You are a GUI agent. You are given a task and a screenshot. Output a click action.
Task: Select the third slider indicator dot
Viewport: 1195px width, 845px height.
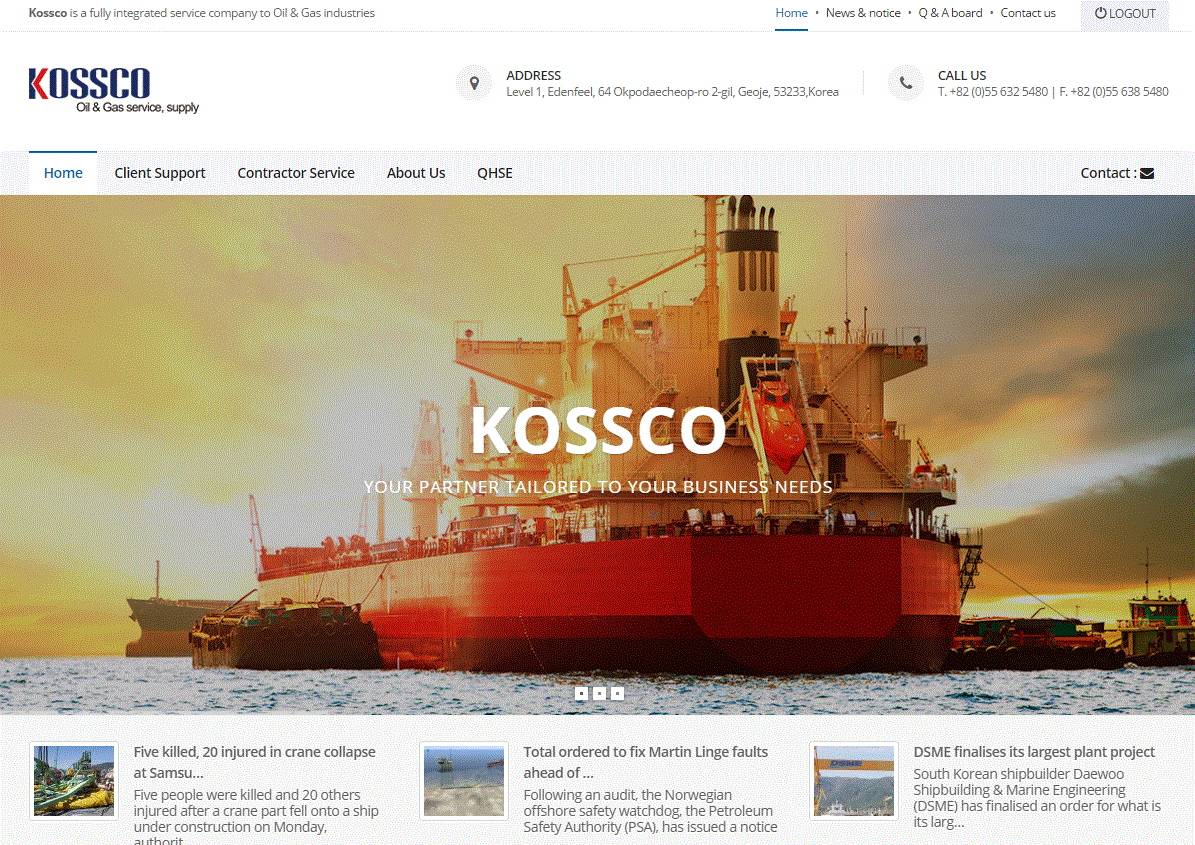coord(617,693)
